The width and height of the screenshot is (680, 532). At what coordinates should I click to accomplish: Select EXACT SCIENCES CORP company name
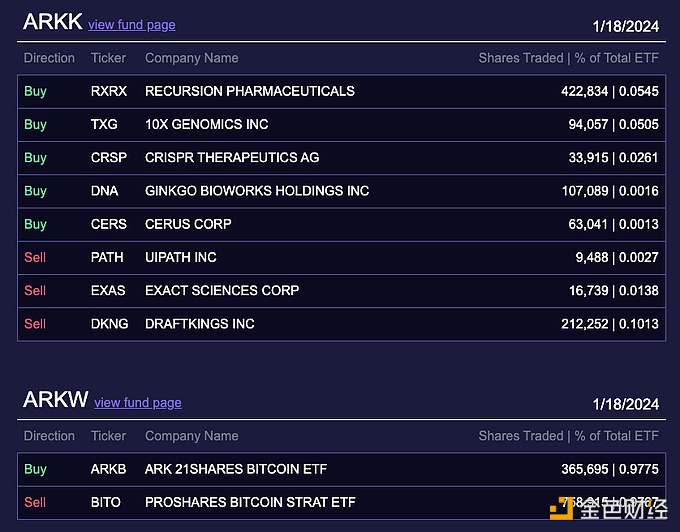tap(222, 290)
